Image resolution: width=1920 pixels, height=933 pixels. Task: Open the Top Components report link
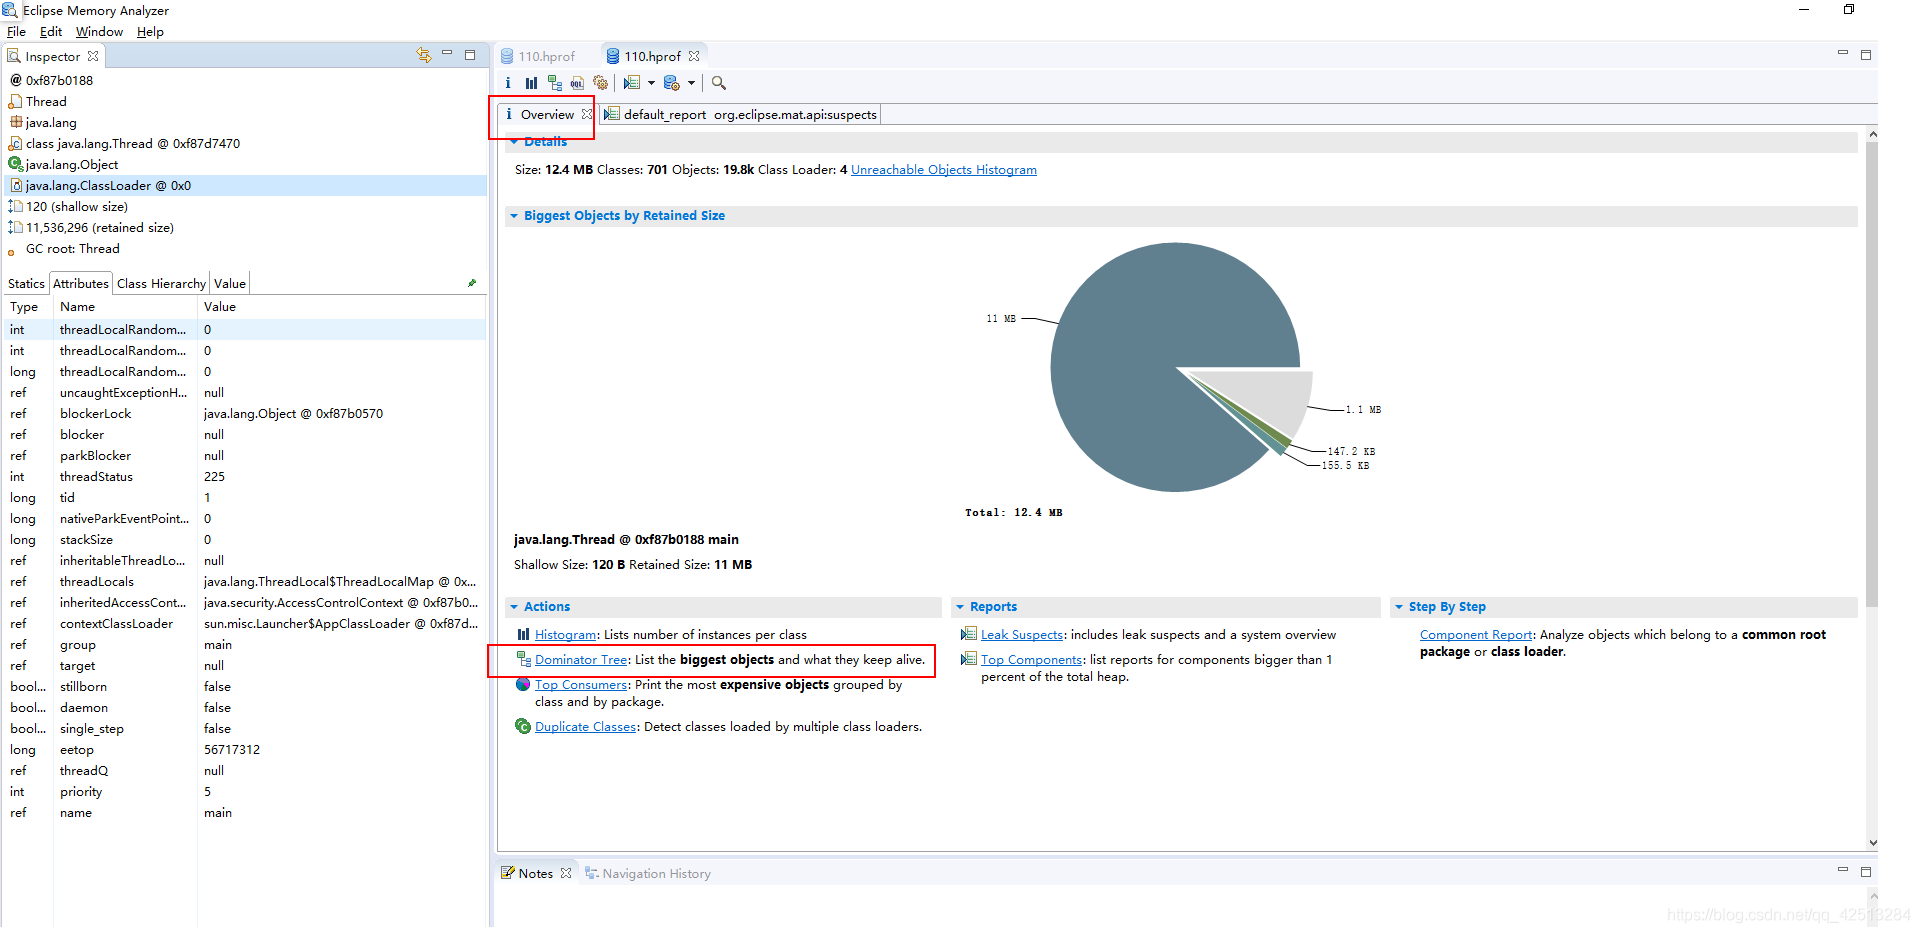1031,660
